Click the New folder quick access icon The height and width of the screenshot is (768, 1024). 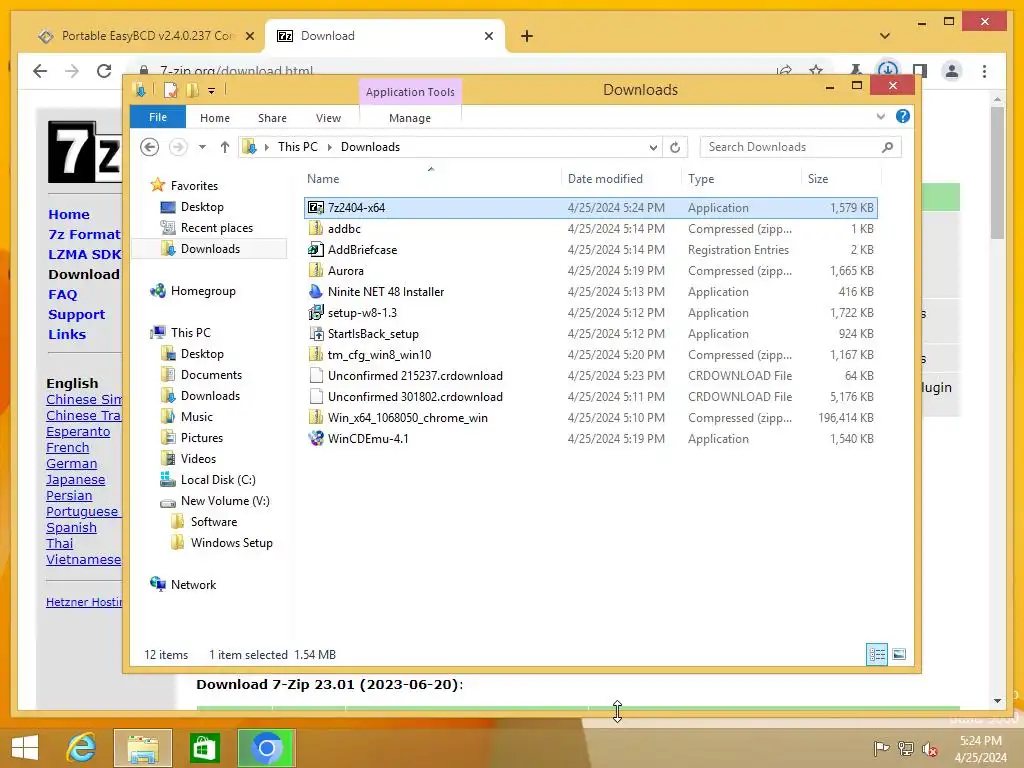pyautogui.click(x=192, y=90)
